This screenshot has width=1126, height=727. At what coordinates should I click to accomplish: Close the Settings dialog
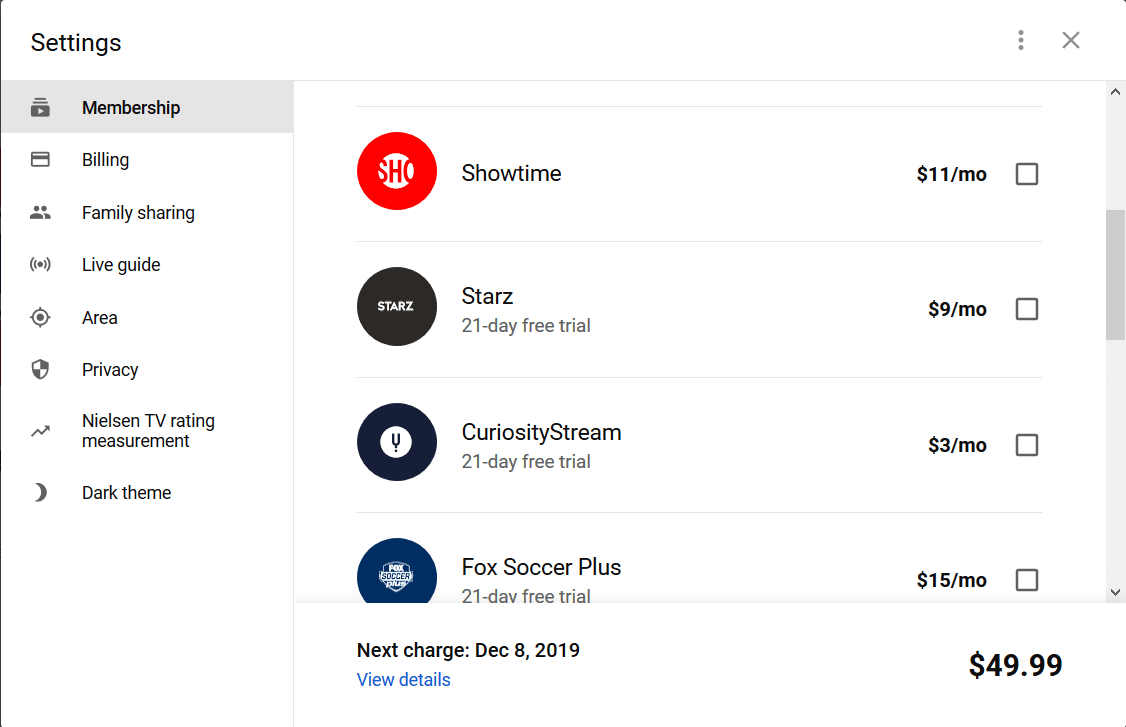[x=1071, y=40]
